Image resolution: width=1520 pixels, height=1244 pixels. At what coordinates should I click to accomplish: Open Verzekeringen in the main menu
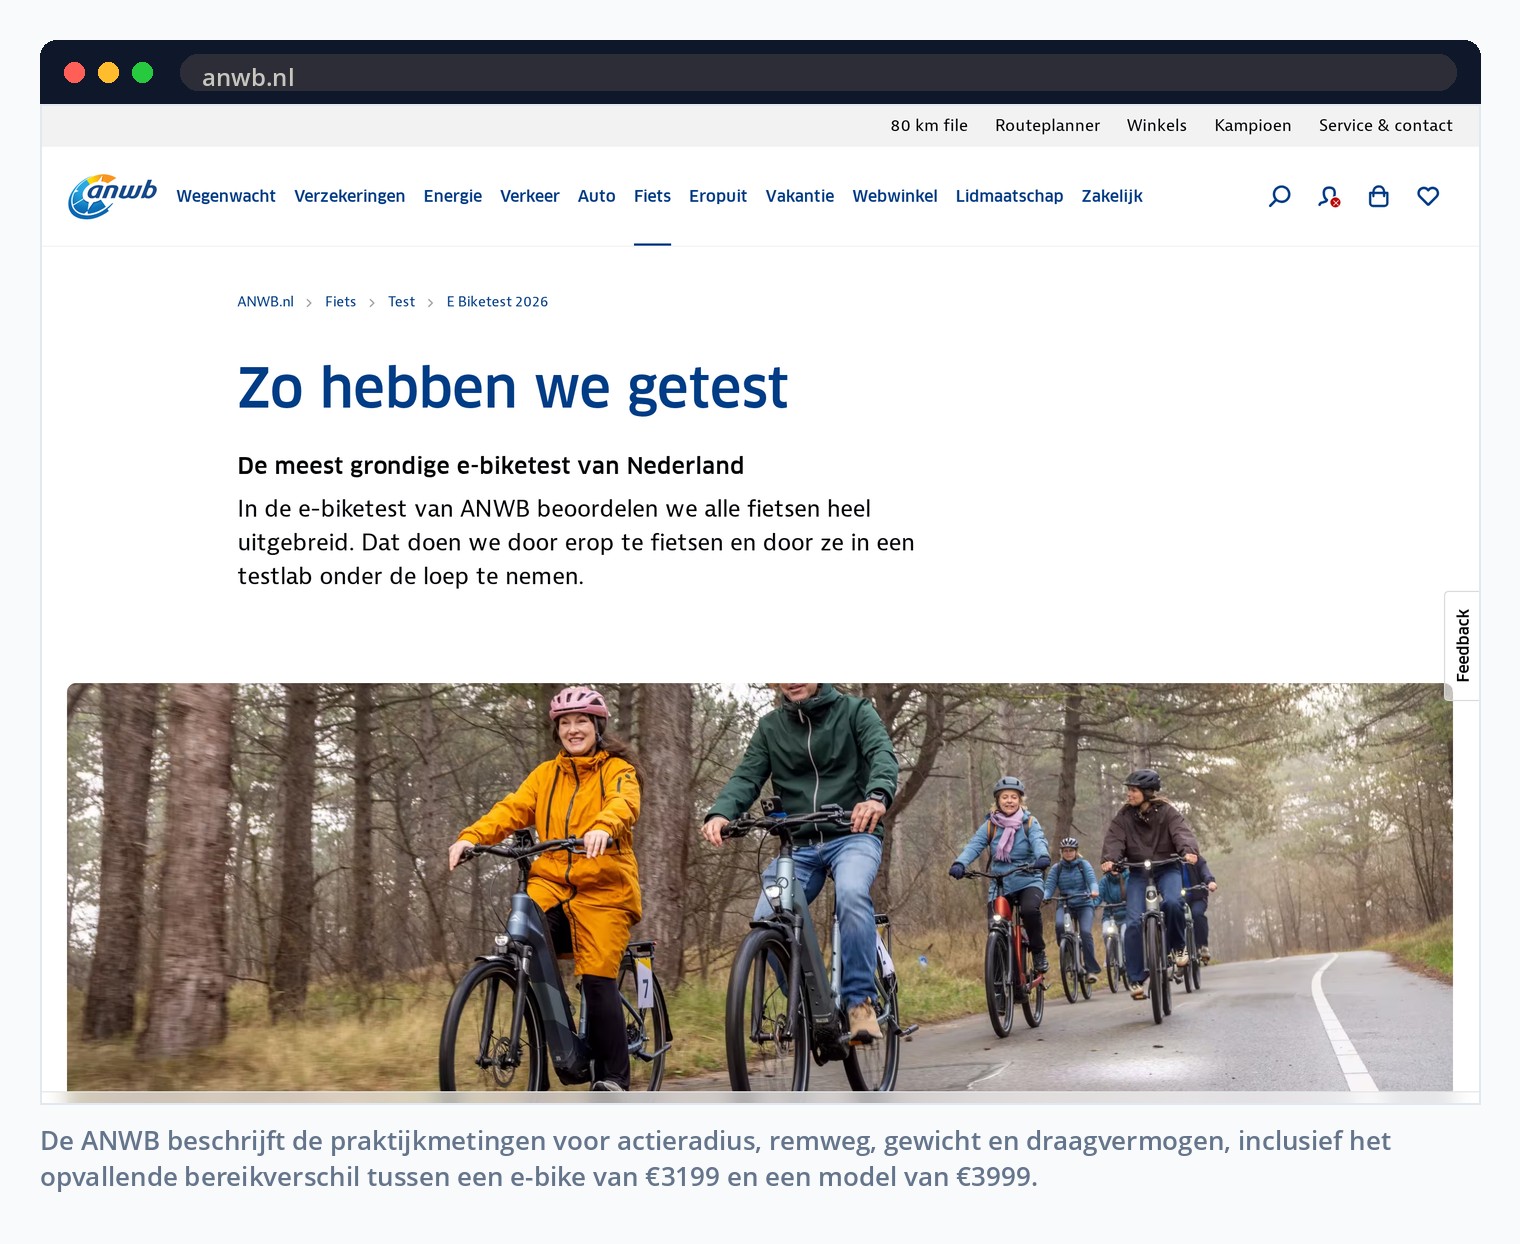(349, 196)
